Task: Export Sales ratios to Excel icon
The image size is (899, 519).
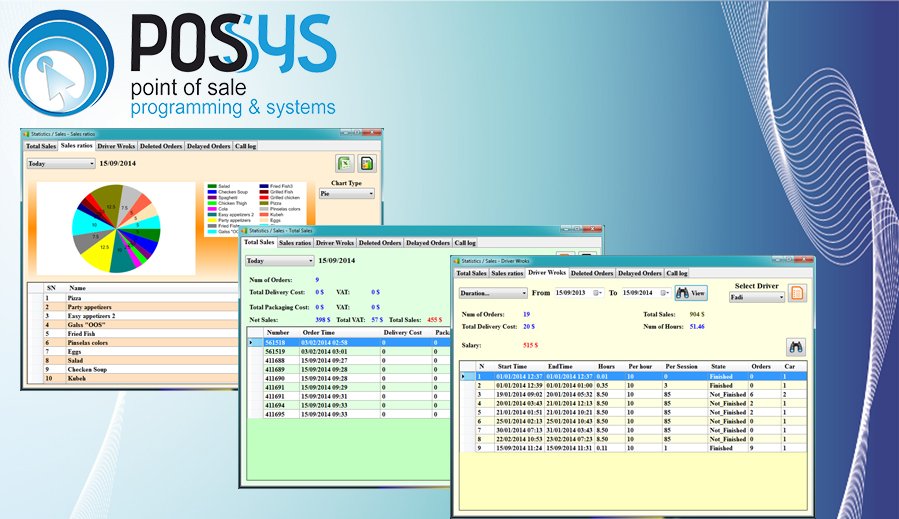Action: pyautogui.click(x=345, y=163)
